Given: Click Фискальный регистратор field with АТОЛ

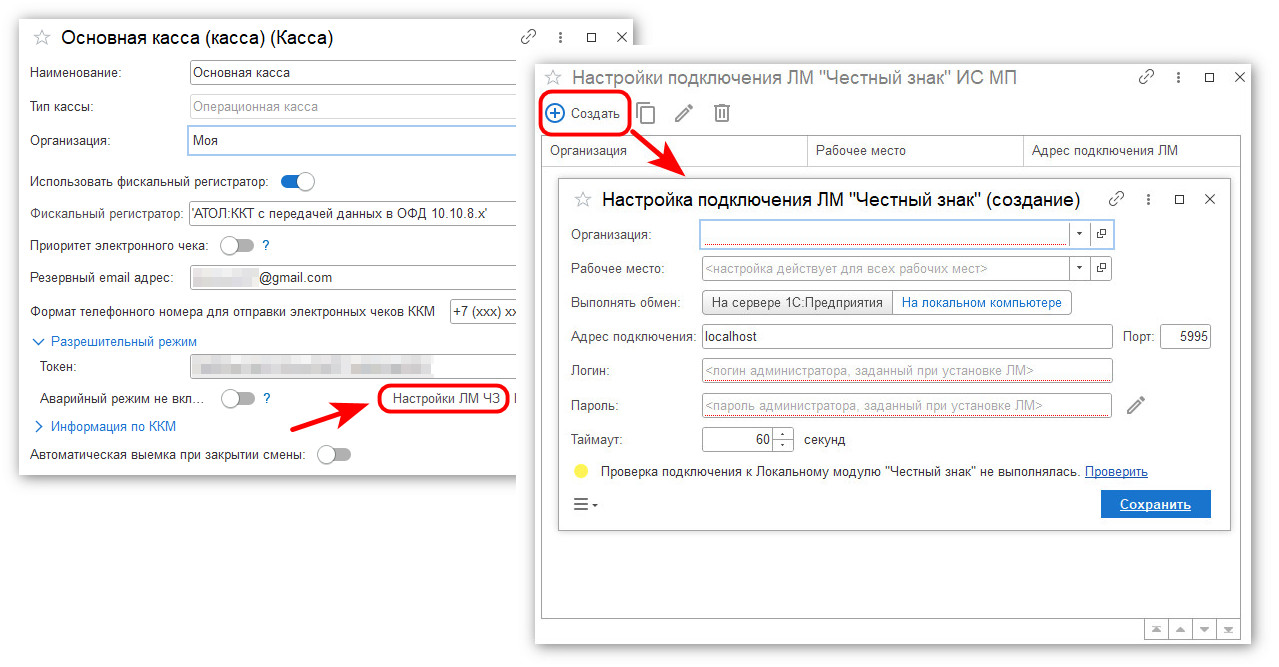Looking at the screenshot, I should (353, 213).
